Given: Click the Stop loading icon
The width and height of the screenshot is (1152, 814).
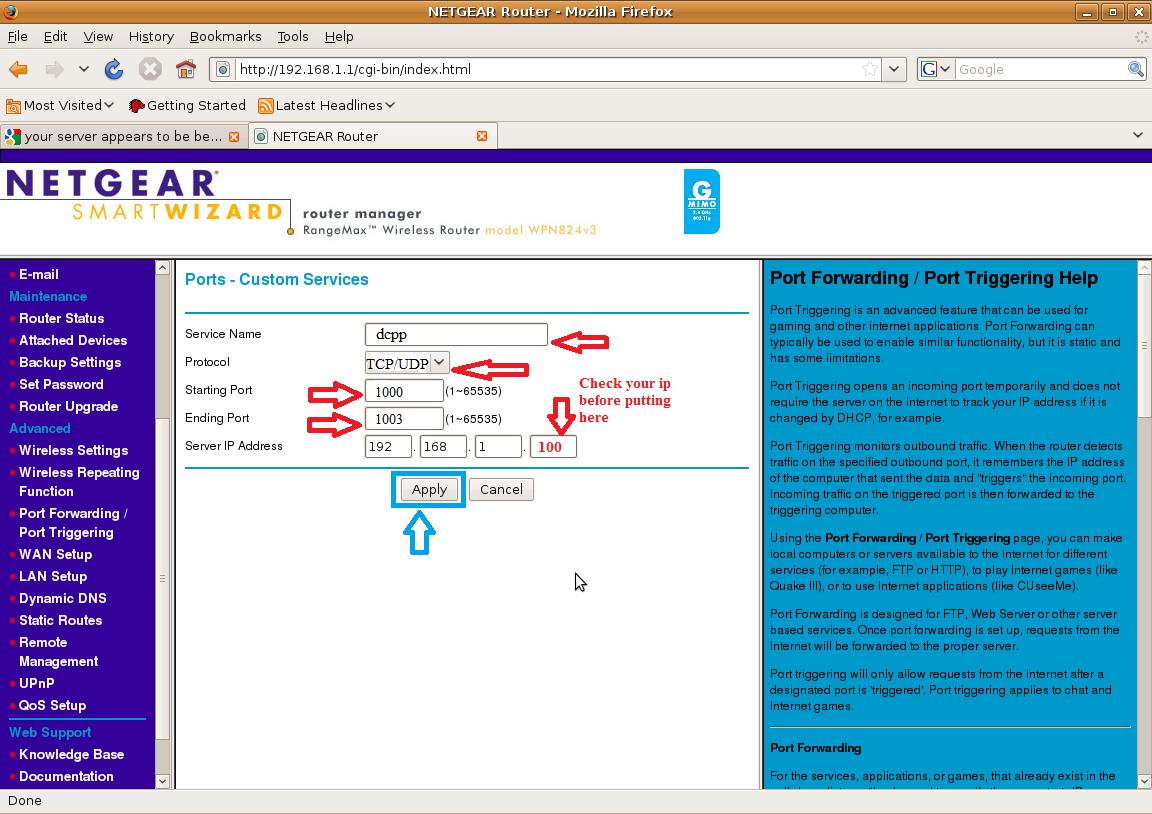Looking at the screenshot, I should coord(150,69).
